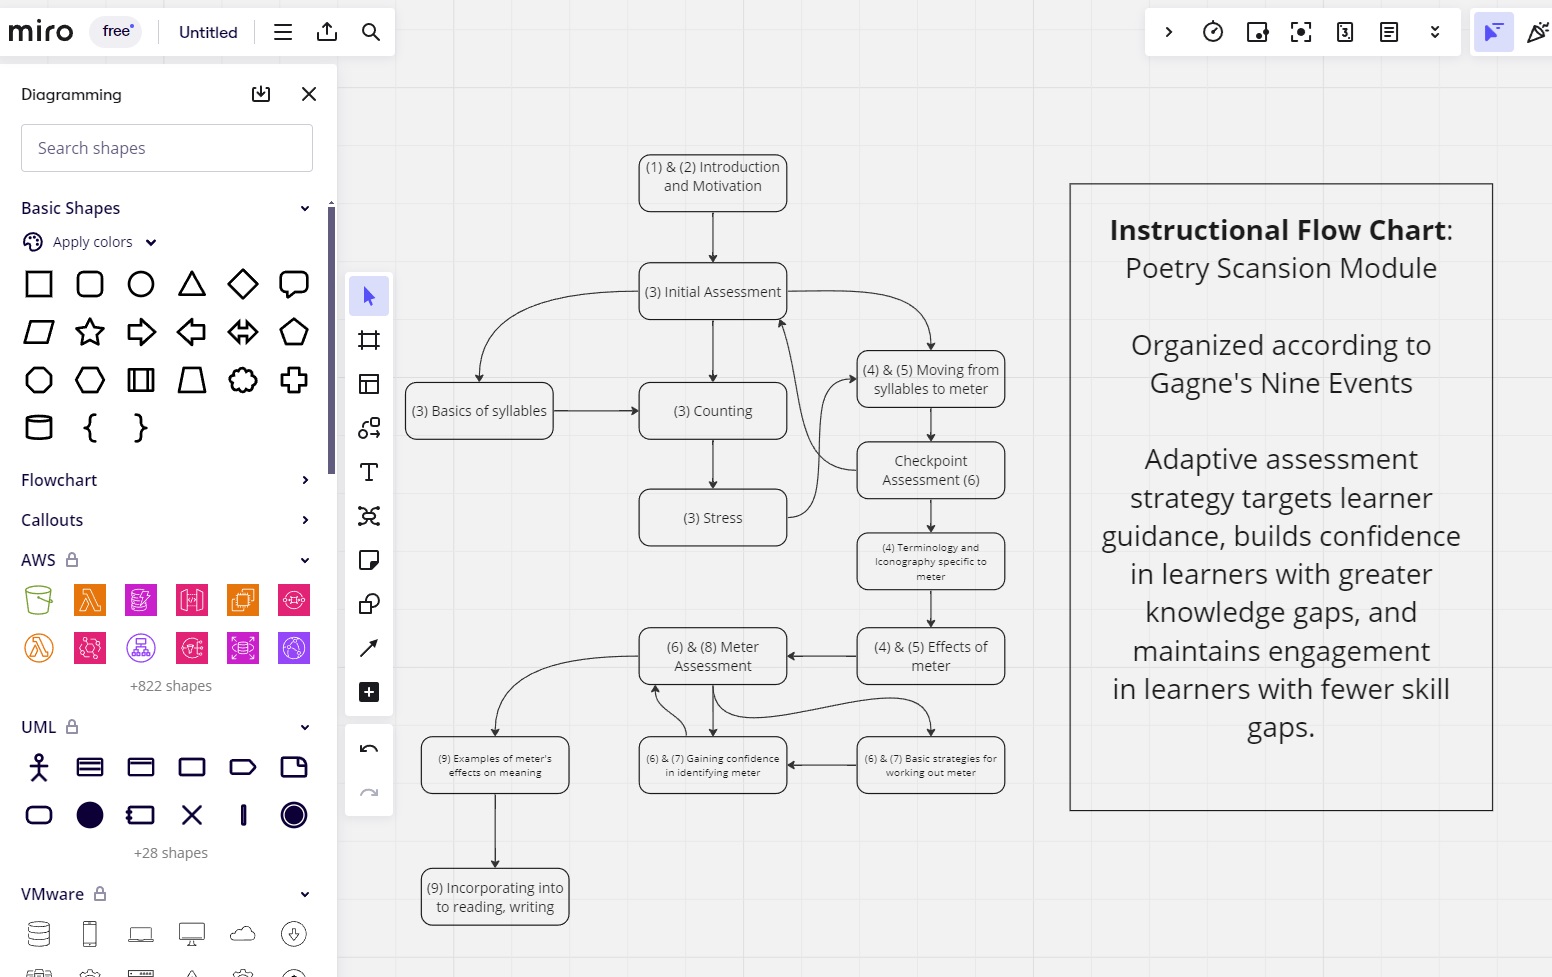The height and width of the screenshot is (977, 1552).
Task: Click the Undo arrow
Action: (x=369, y=749)
